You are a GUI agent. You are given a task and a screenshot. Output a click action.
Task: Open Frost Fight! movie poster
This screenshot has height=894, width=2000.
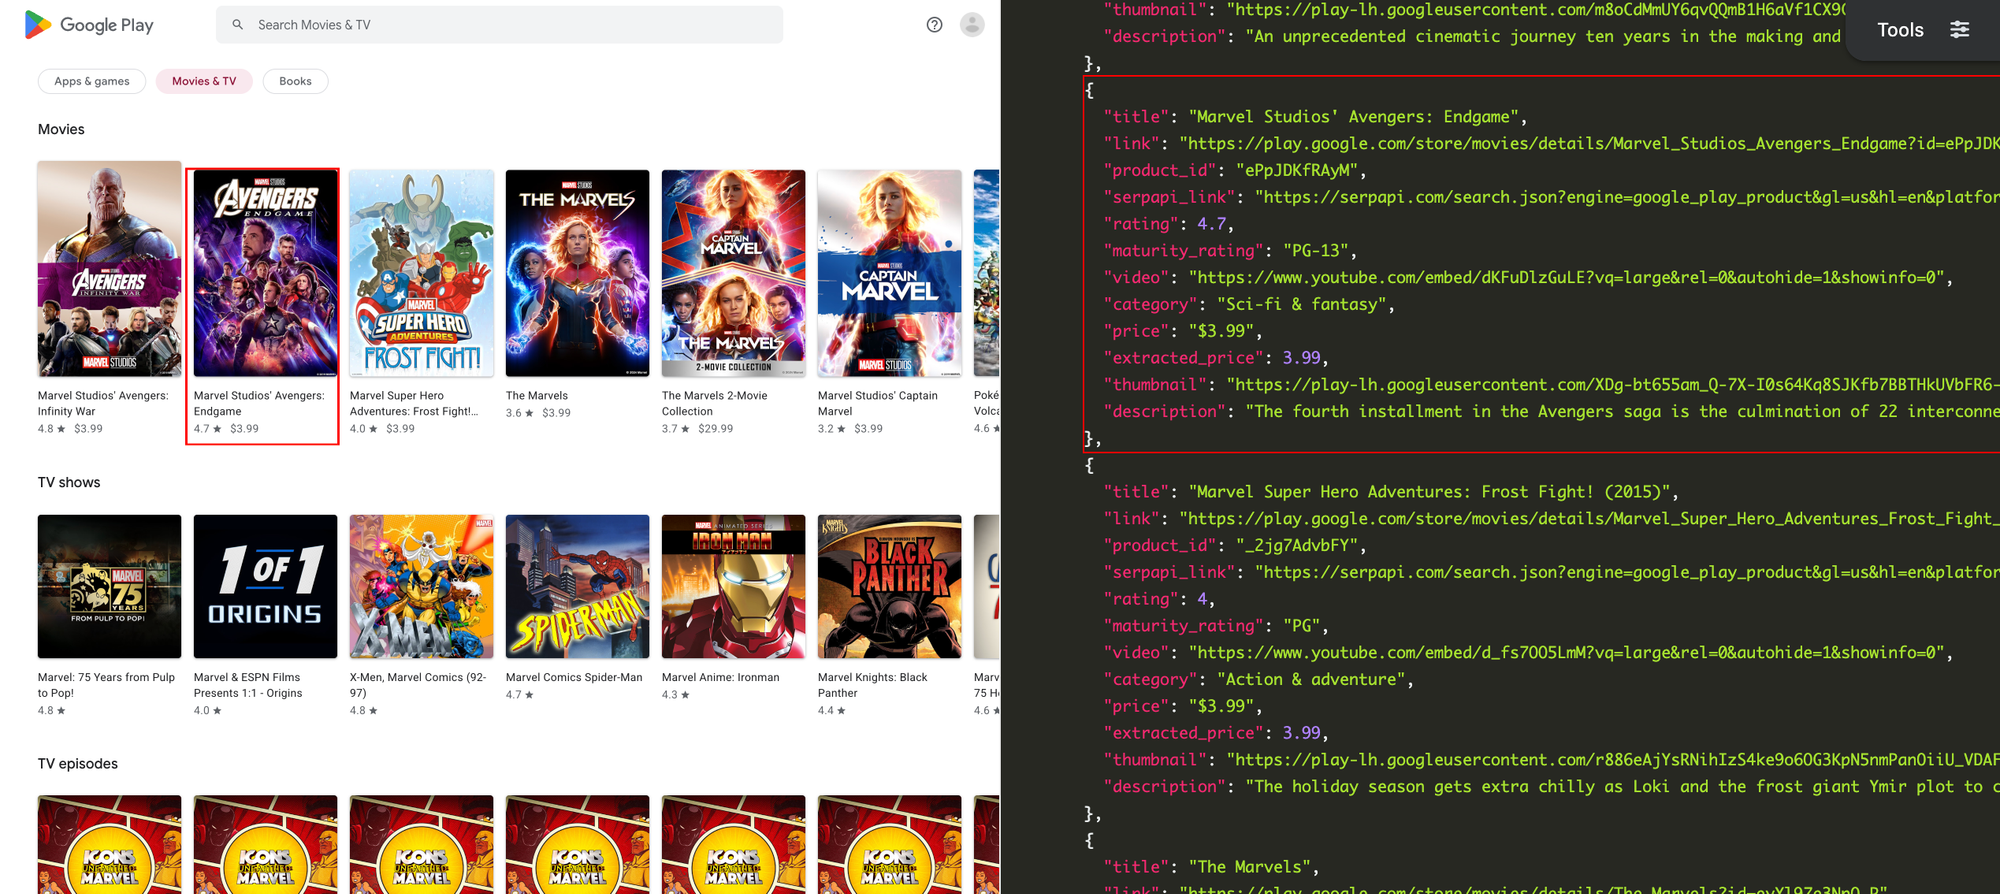[422, 273]
